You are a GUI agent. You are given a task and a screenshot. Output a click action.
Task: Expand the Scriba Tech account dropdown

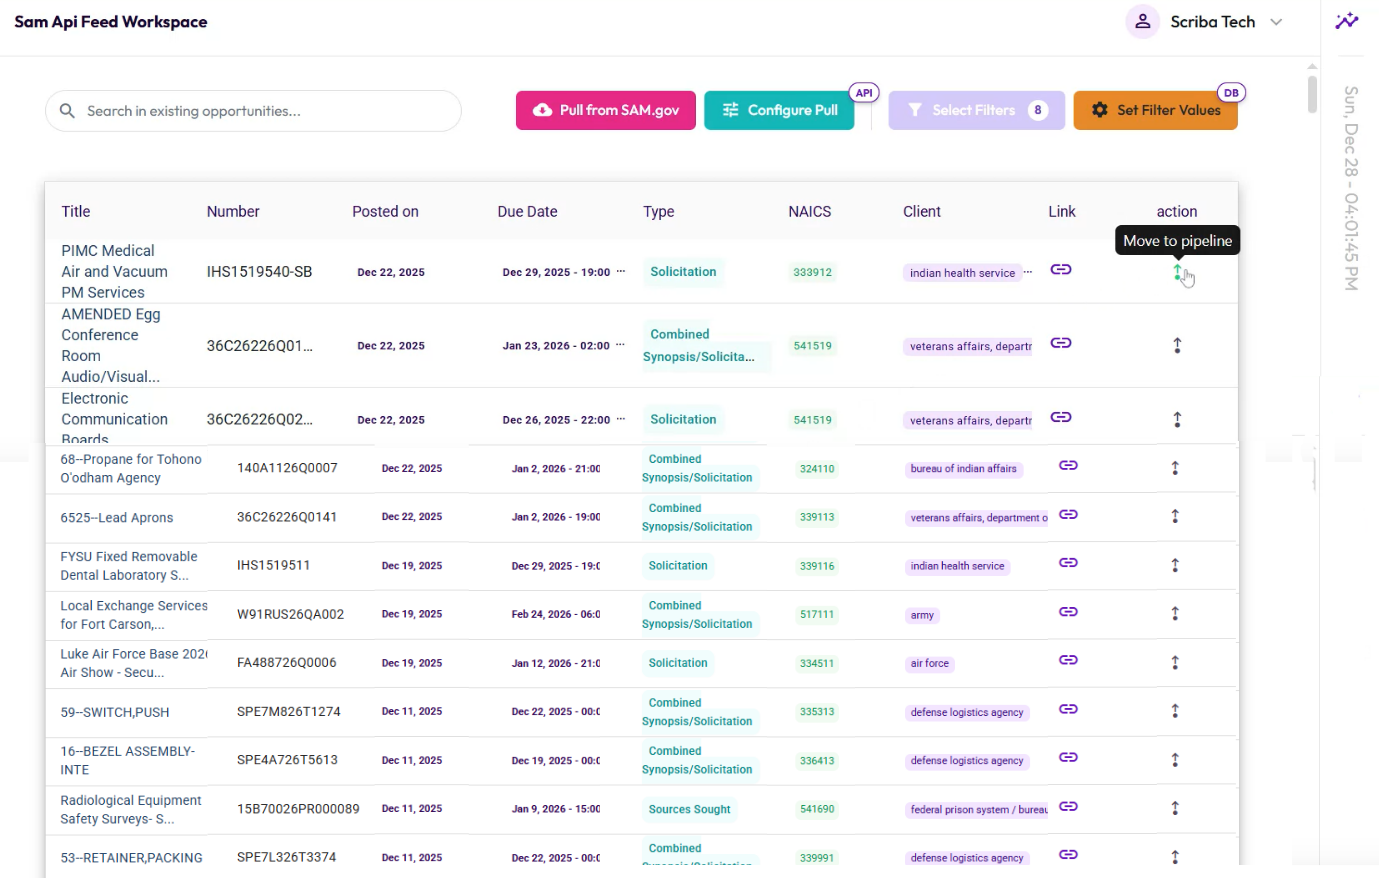[x=1276, y=22]
